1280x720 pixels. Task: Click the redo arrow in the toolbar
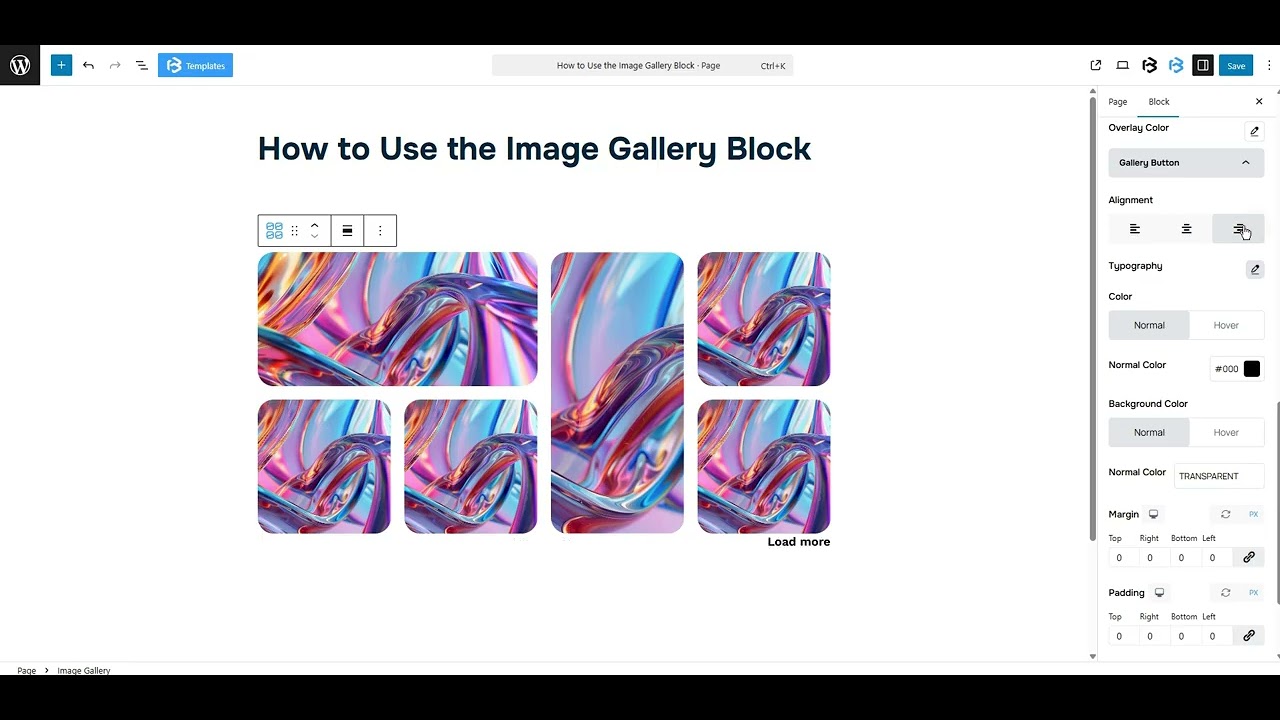point(114,65)
